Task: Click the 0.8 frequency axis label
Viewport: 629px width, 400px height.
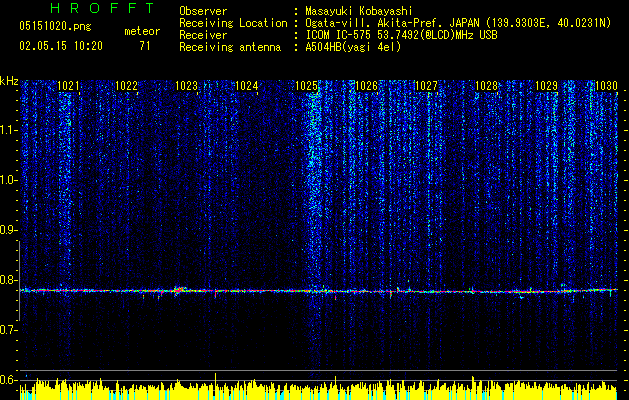Action: pyautogui.click(x=8, y=280)
